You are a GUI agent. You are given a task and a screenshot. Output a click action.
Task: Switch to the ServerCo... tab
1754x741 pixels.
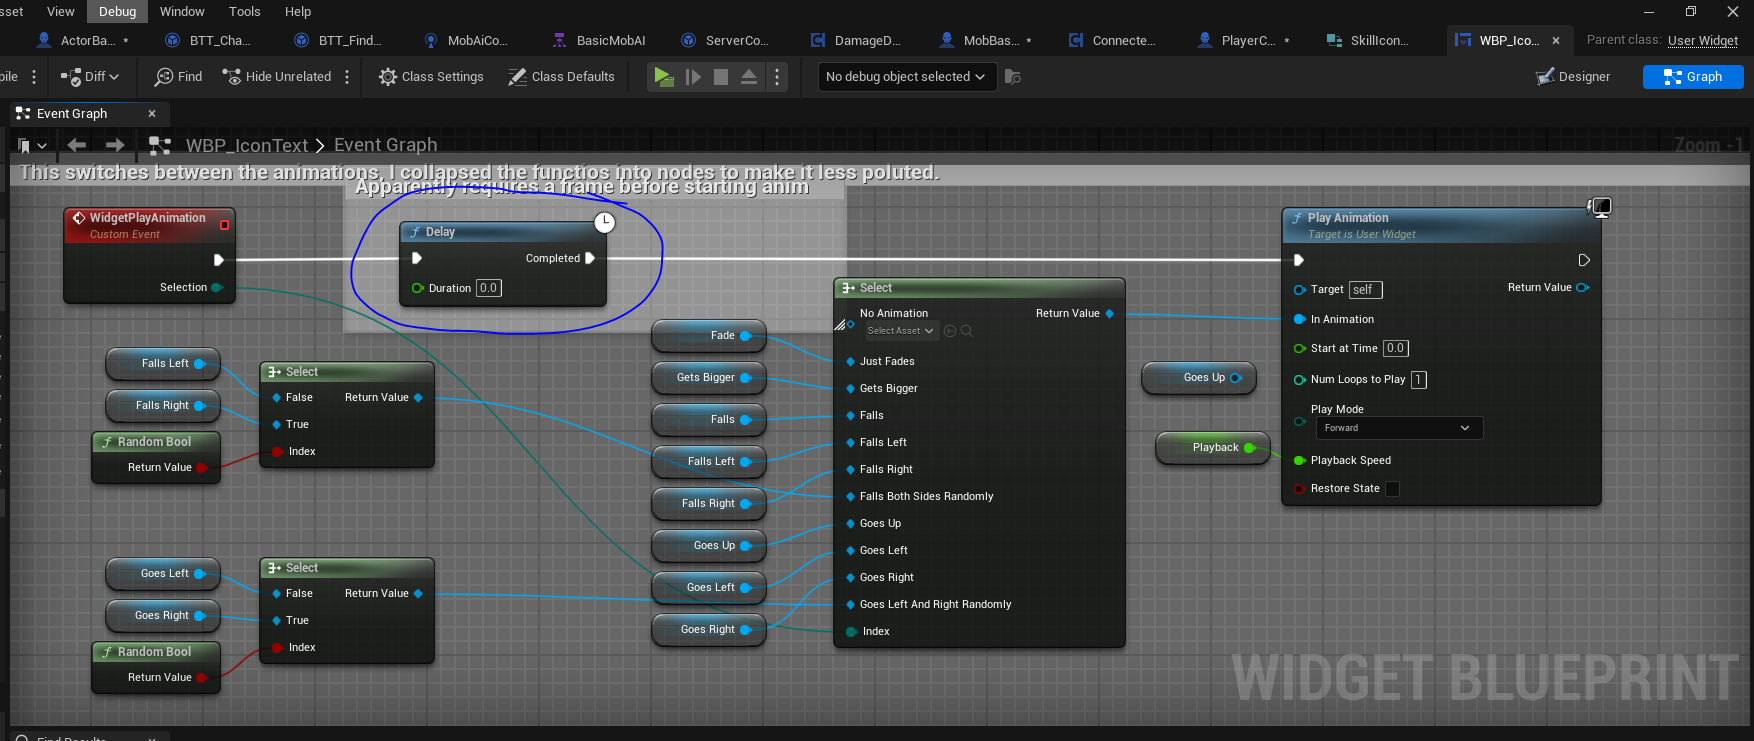[x=725, y=41]
